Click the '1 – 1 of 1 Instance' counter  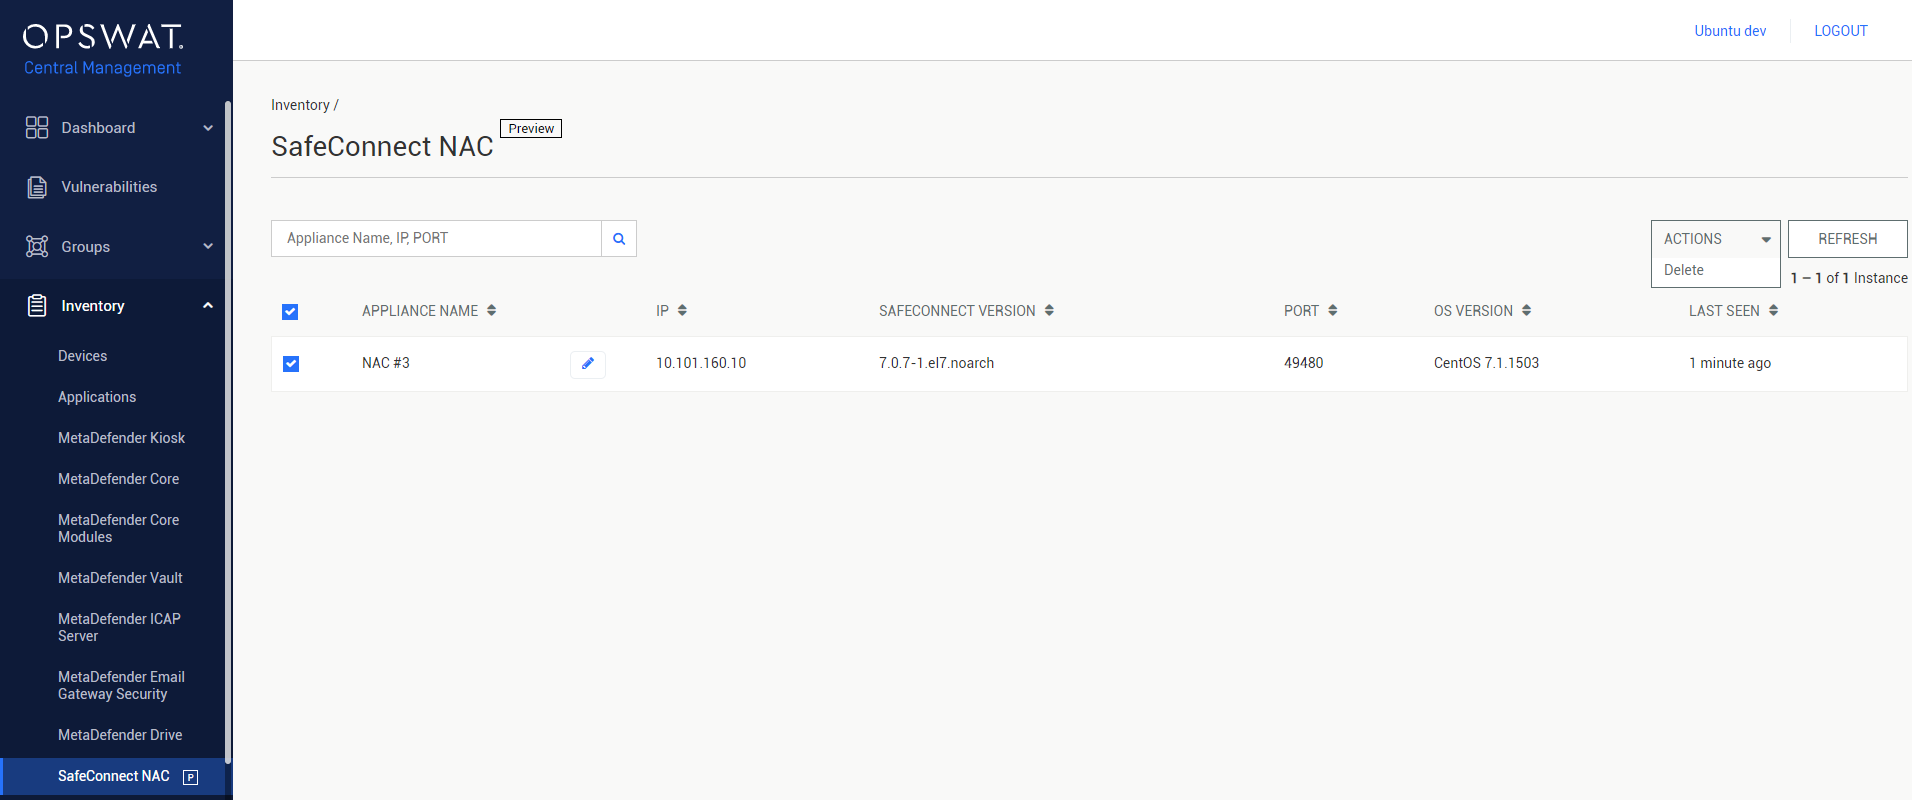[x=1849, y=278]
